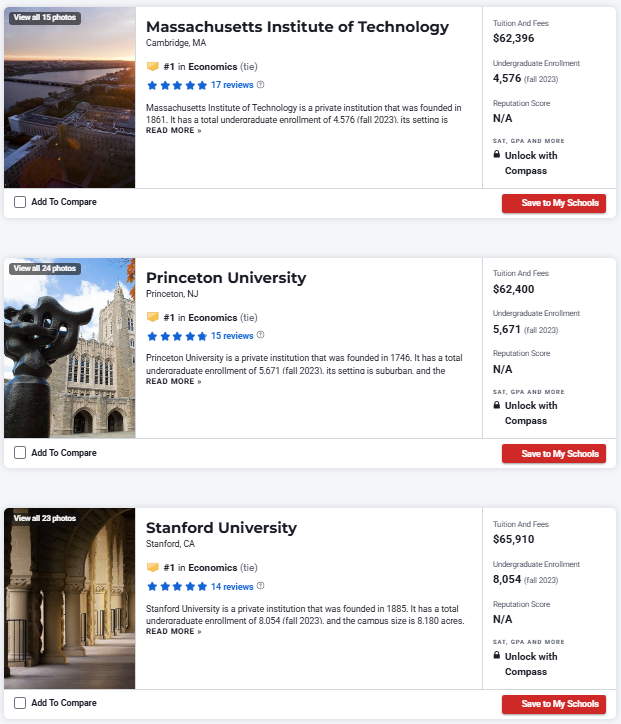Click Princeton's five-star rating
Image resolution: width=621 pixels, height=724 pixels.
(177, 336)
